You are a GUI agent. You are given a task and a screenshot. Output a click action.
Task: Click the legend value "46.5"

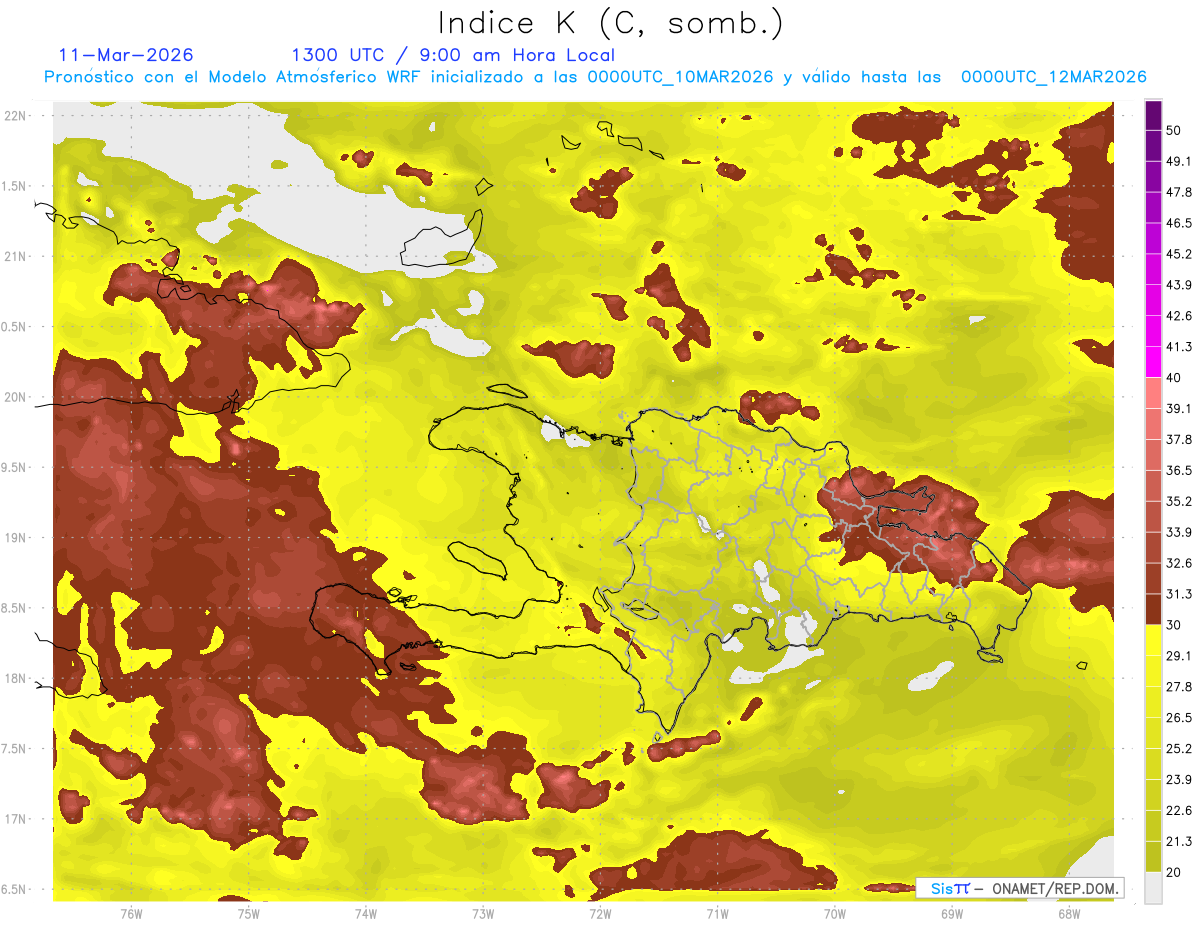click(1179, 223)
